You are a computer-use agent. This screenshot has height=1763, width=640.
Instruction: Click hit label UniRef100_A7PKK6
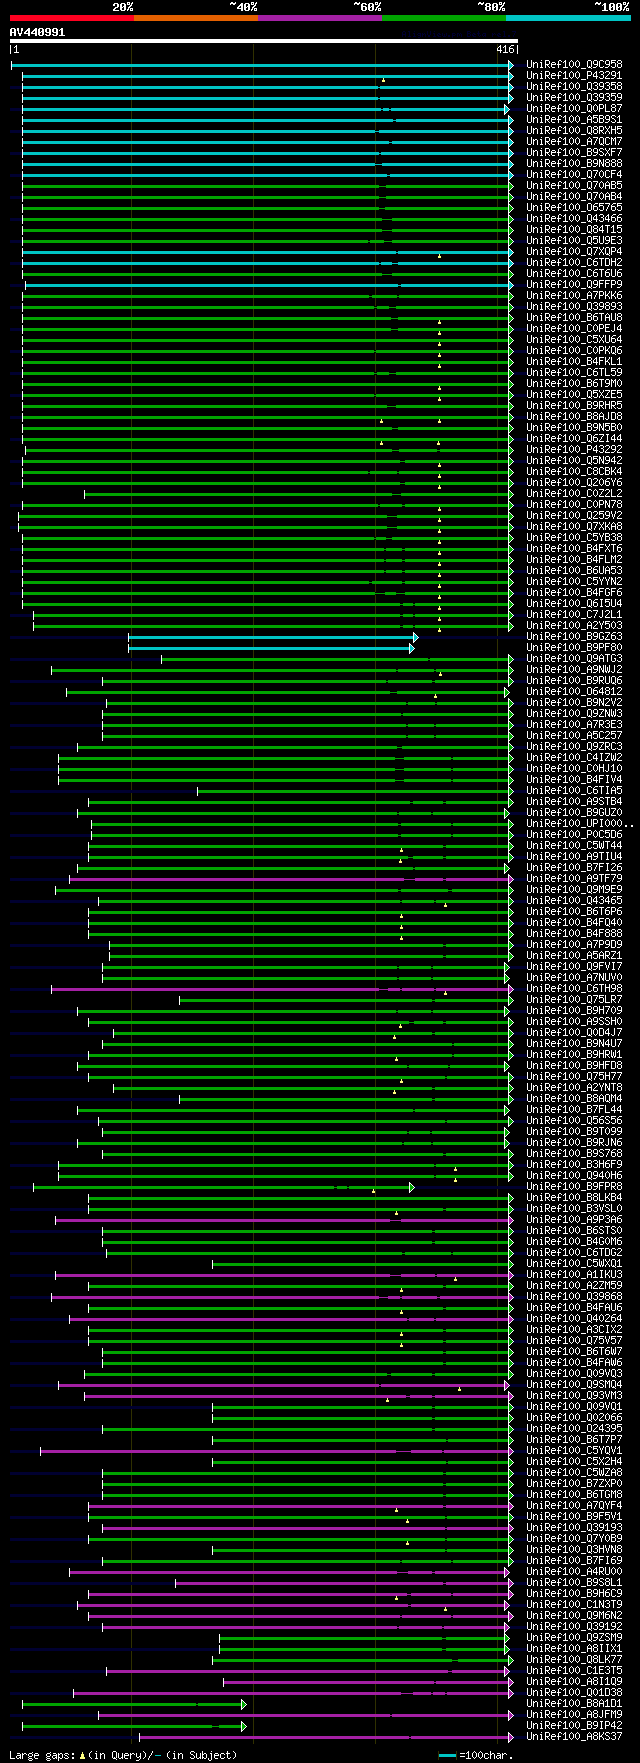574,296
